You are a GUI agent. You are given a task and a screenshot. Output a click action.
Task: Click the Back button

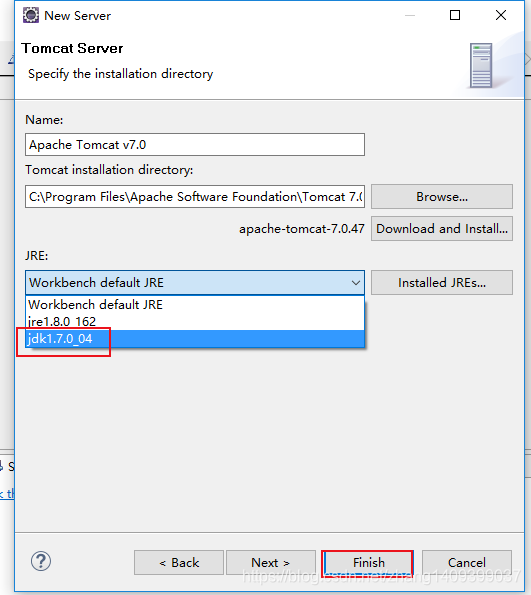coord(179,562)
